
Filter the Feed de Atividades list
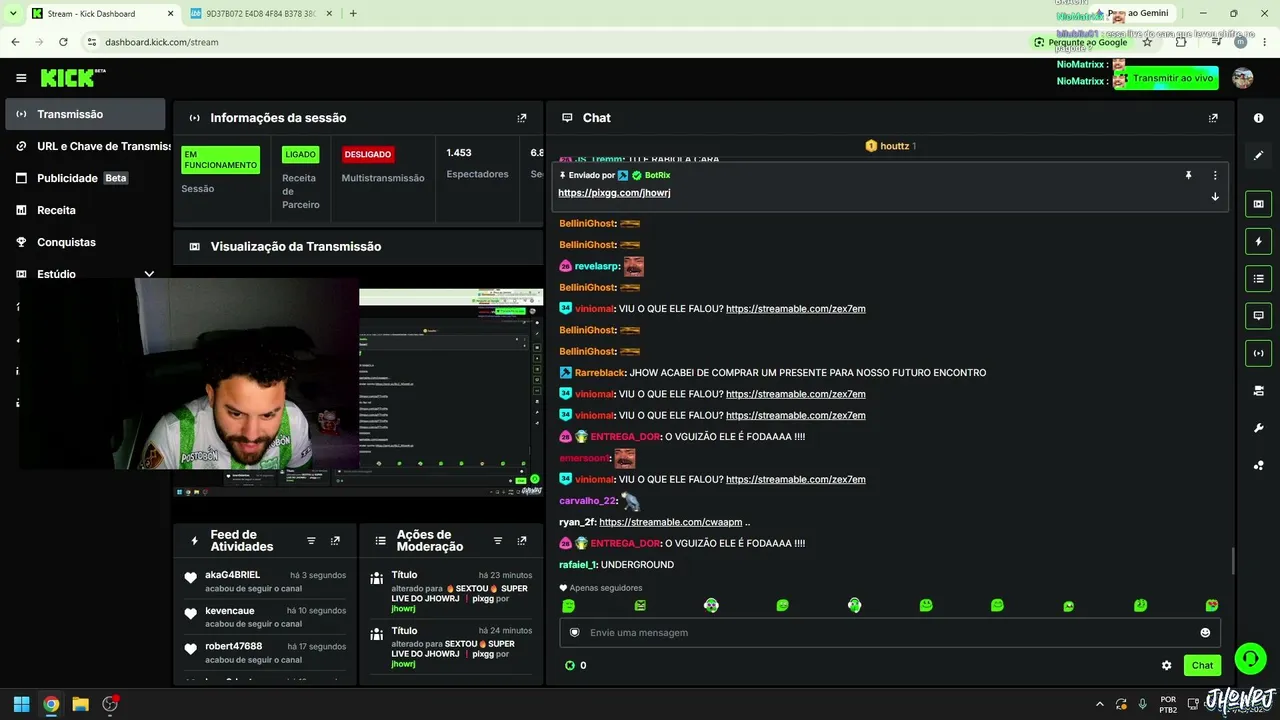[311, 541]
